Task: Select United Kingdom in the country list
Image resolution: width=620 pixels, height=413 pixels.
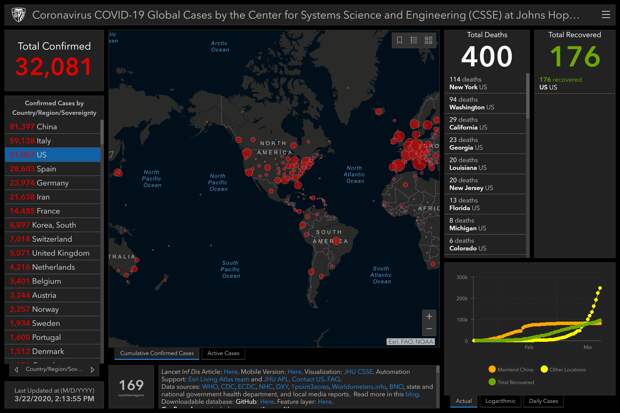Action: click(53, 253)
